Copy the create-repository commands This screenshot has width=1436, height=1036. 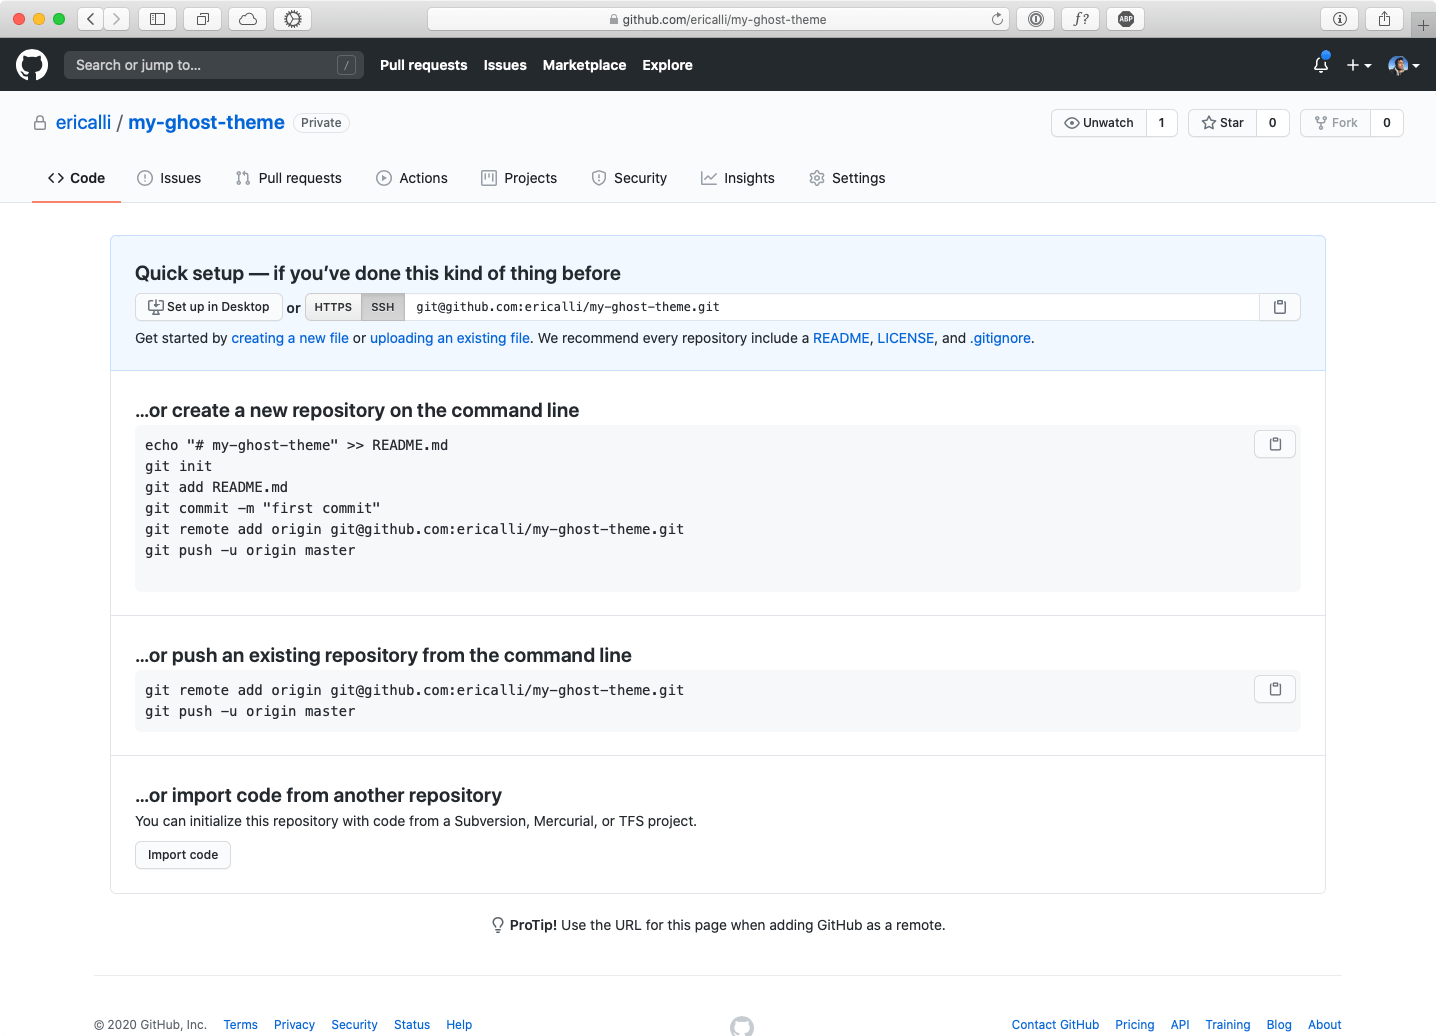[1275, 444]
